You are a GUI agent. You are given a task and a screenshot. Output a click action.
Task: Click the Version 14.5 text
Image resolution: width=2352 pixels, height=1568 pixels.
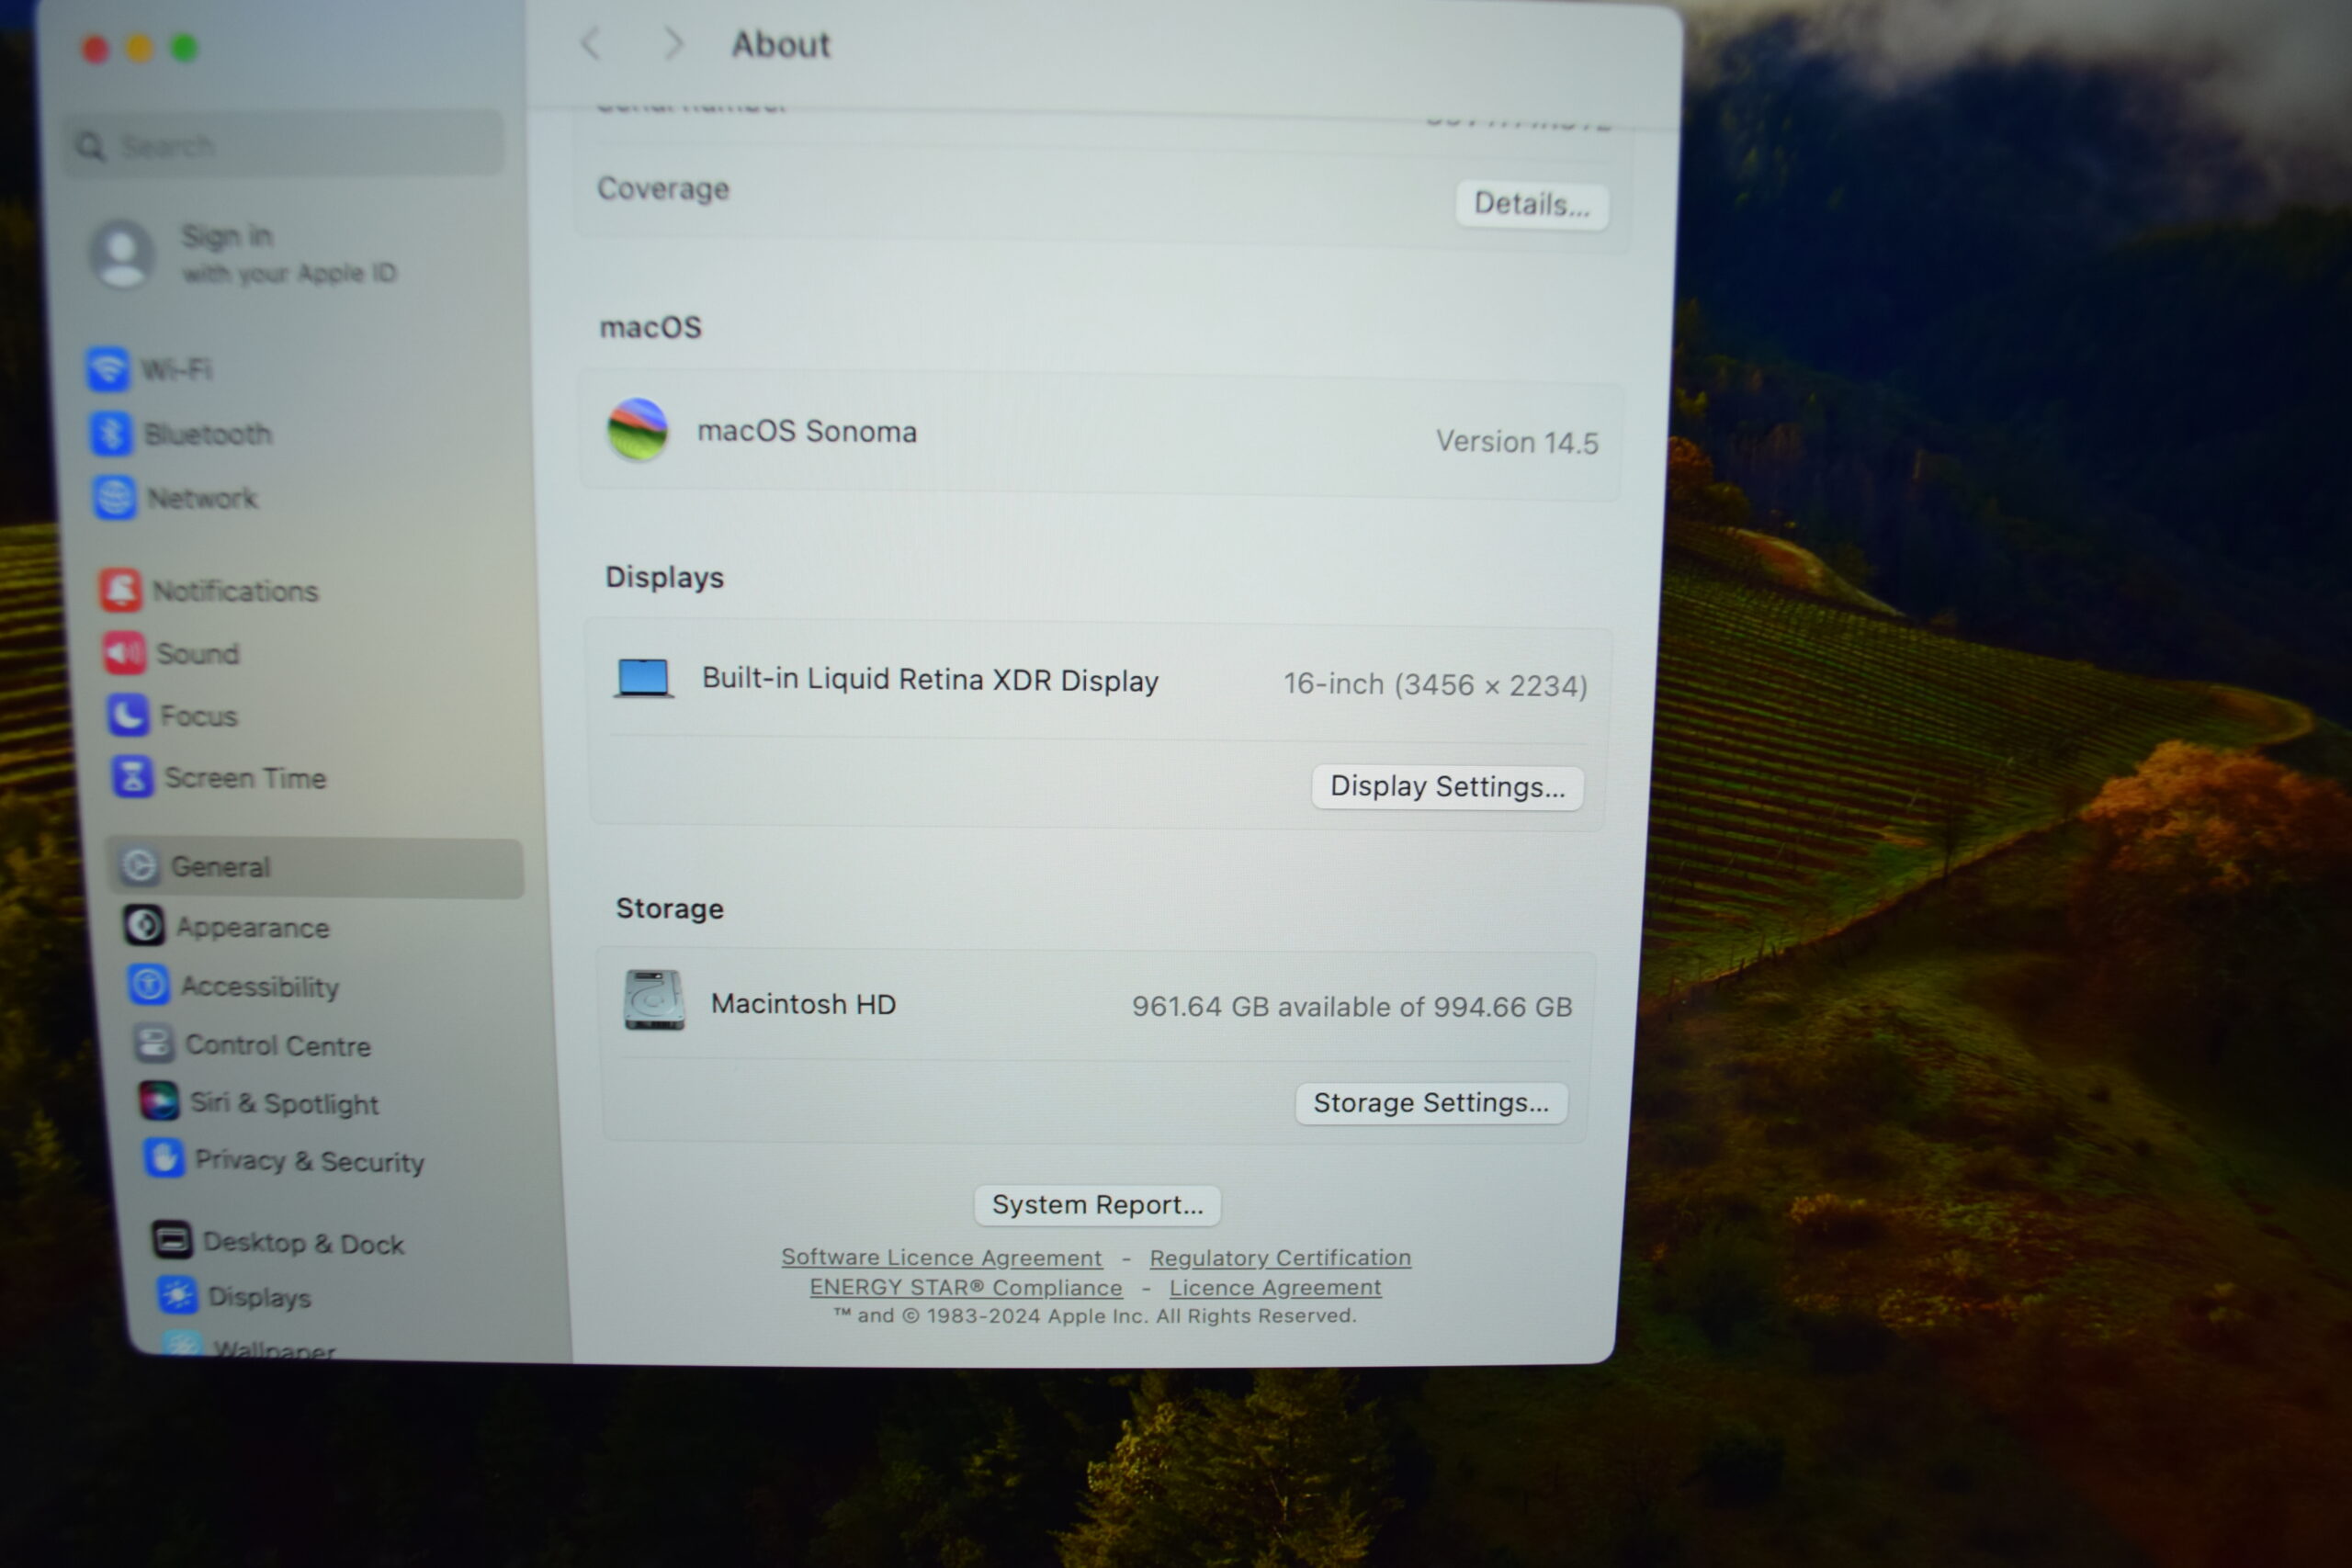pyautogui.click(x=1517, y=442)
